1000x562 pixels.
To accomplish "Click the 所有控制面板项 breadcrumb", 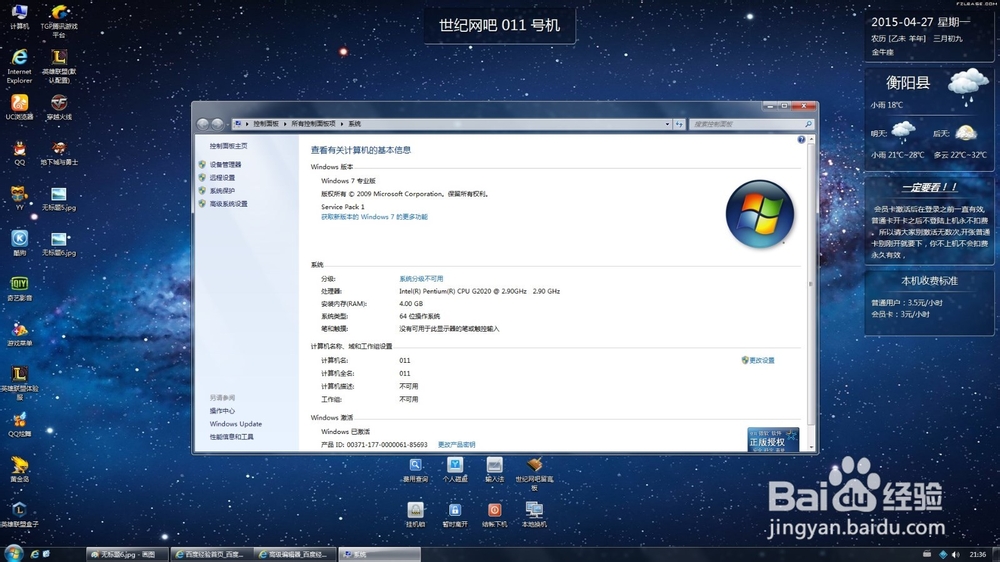I will tap(313, 124).
